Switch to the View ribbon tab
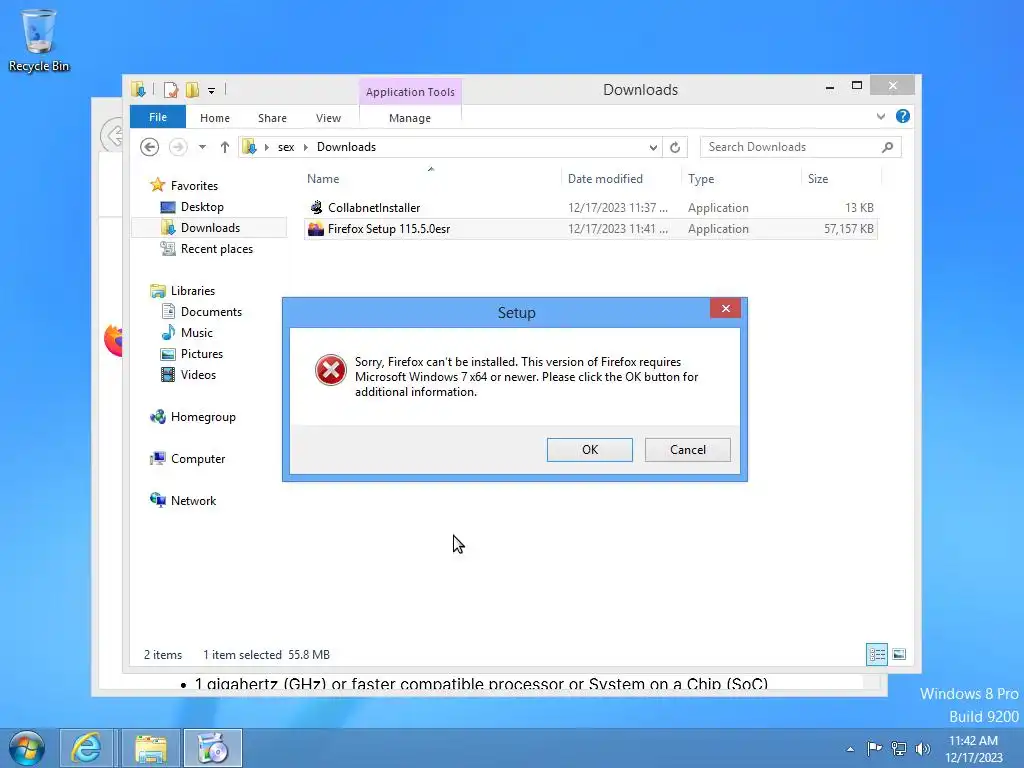 tap(328, 118)
